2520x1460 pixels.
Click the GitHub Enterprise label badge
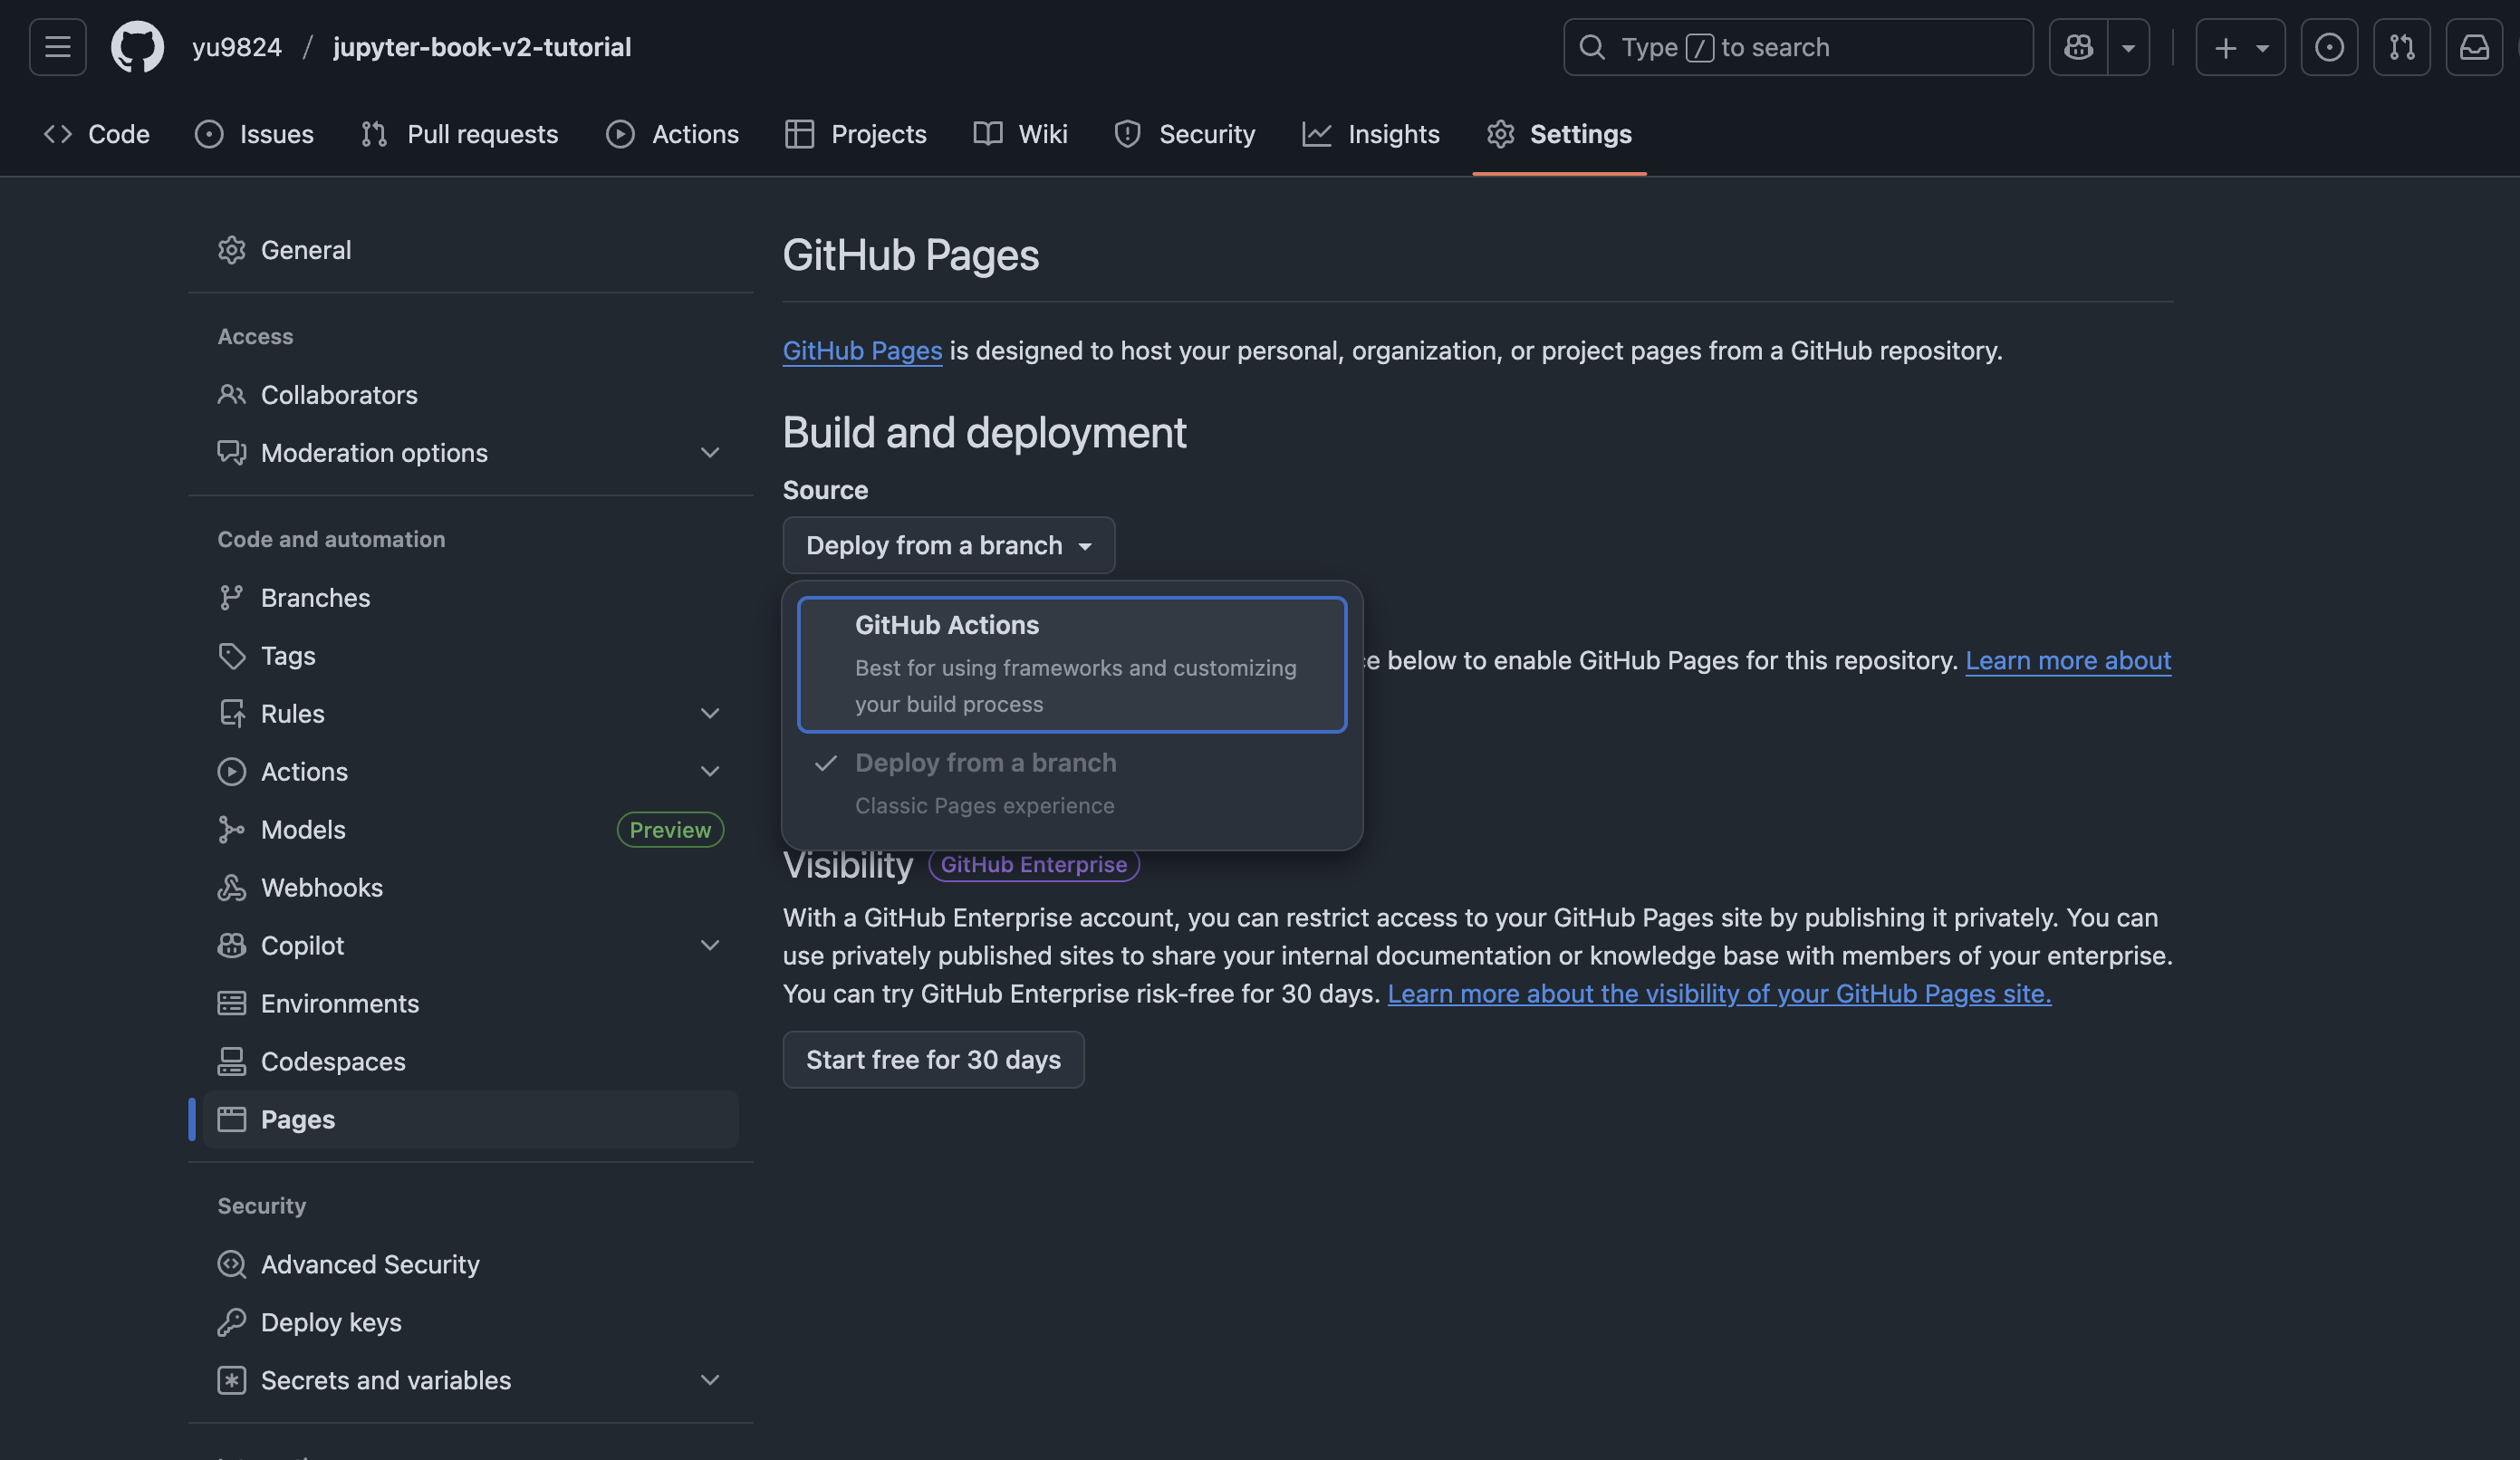(1034, 865)
